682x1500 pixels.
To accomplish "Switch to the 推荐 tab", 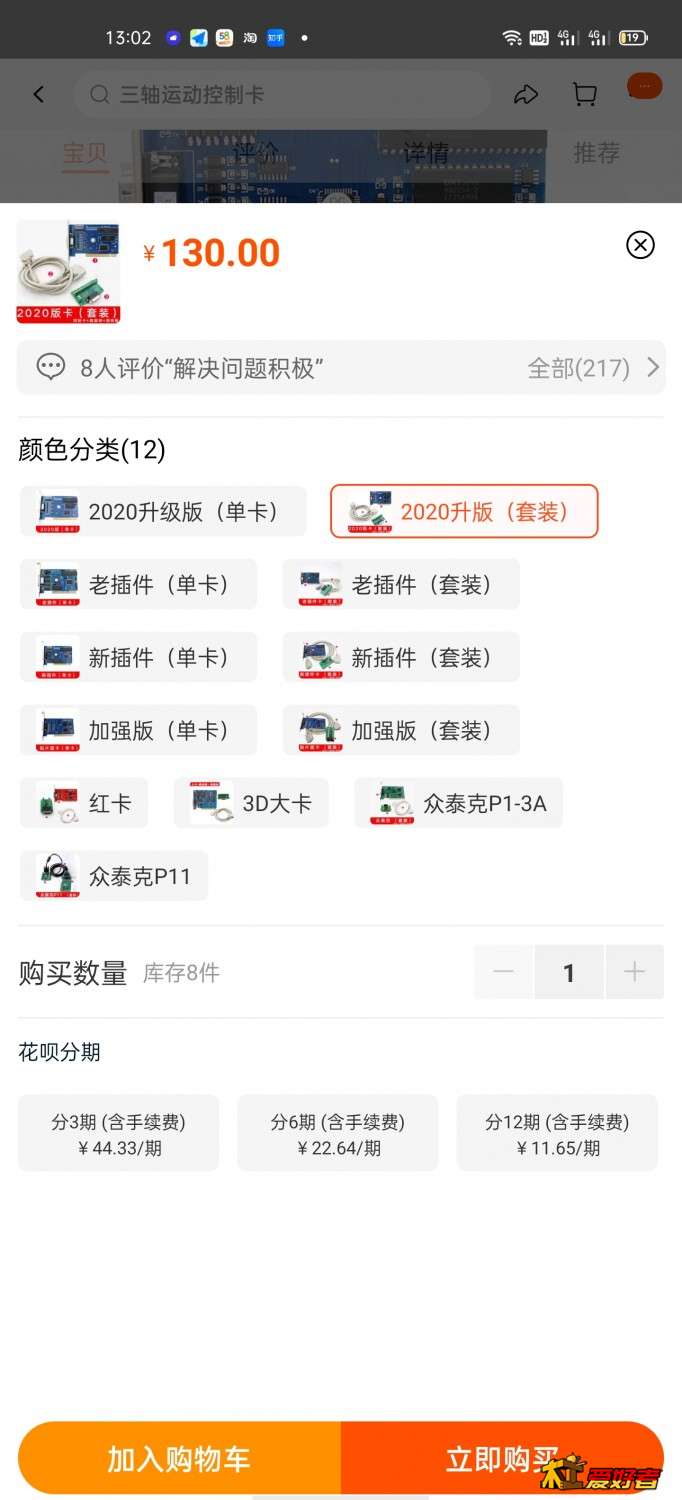I will [597, 153].
